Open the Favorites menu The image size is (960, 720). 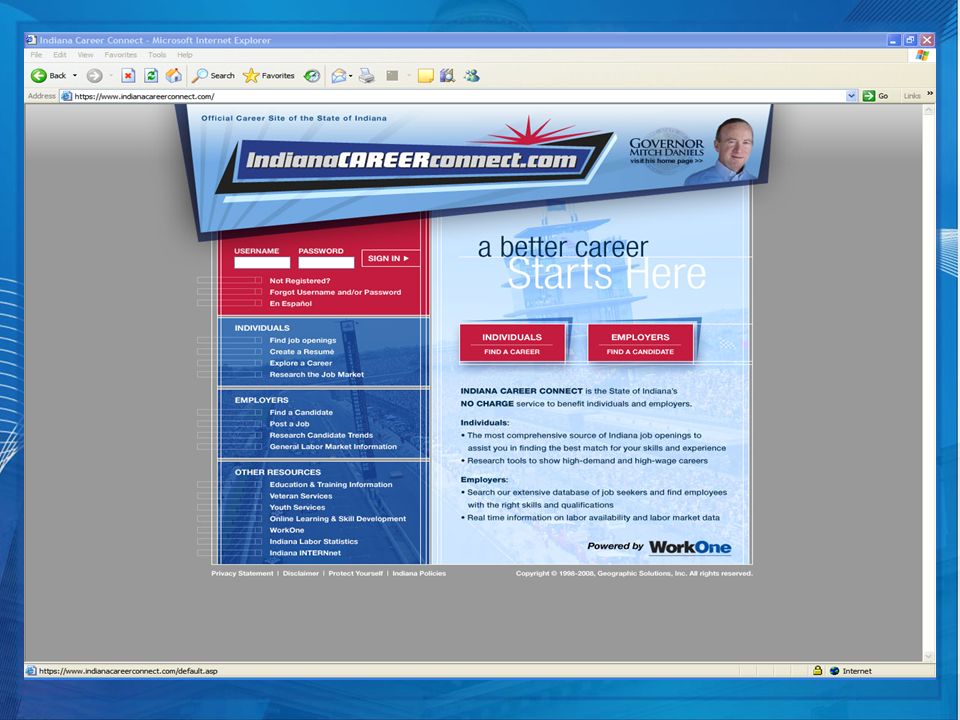tap(121, 54)
